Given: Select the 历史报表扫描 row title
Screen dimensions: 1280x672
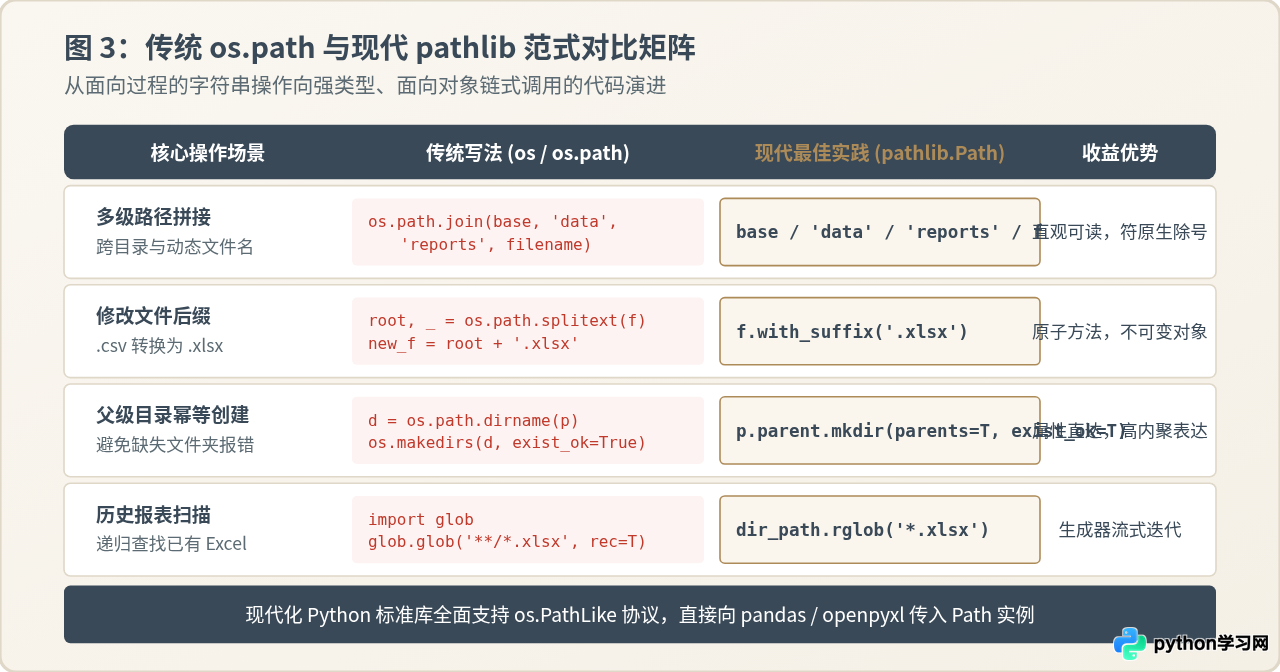Looking at the screenshot, I should (154, 515).
